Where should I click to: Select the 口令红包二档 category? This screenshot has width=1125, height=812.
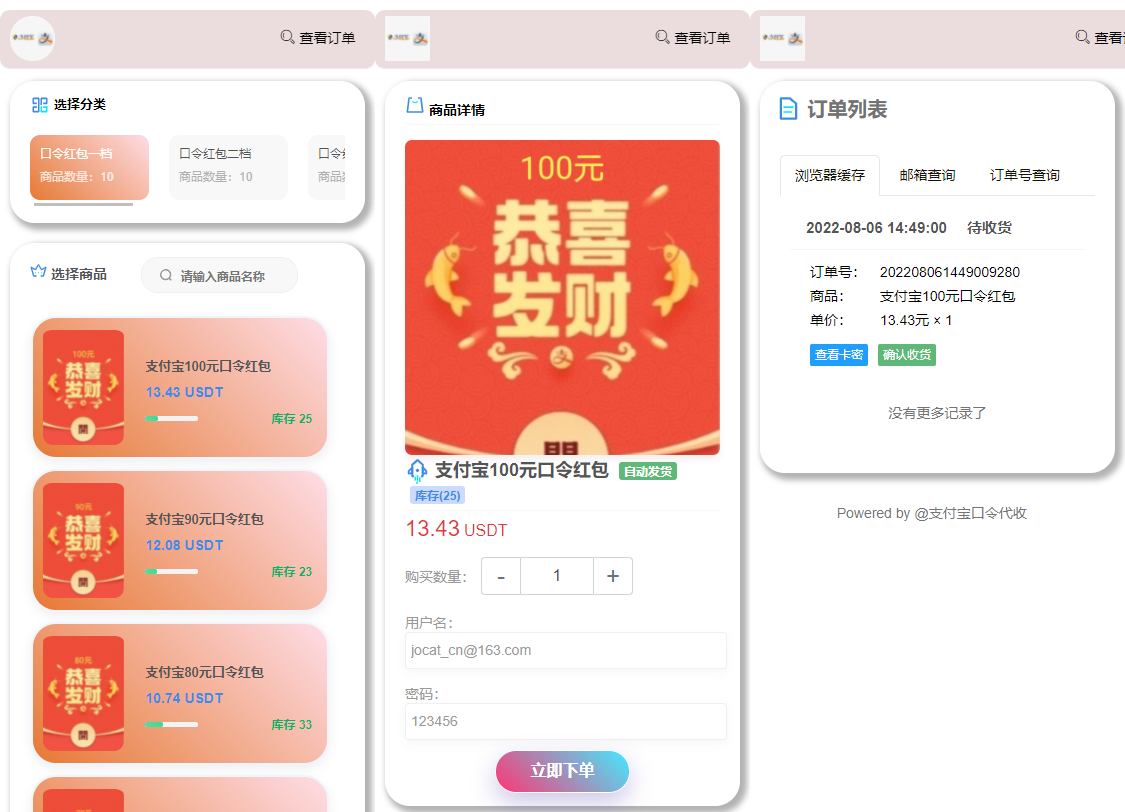coord(228,167)
